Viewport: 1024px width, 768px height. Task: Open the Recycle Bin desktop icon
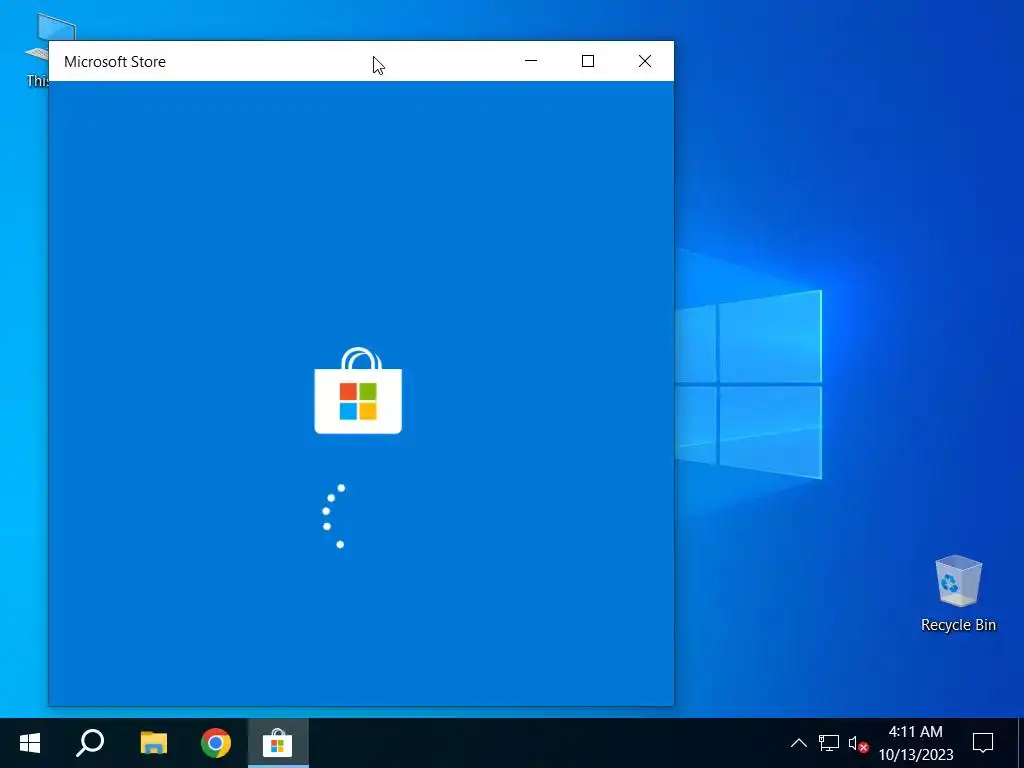click(958, 593)
